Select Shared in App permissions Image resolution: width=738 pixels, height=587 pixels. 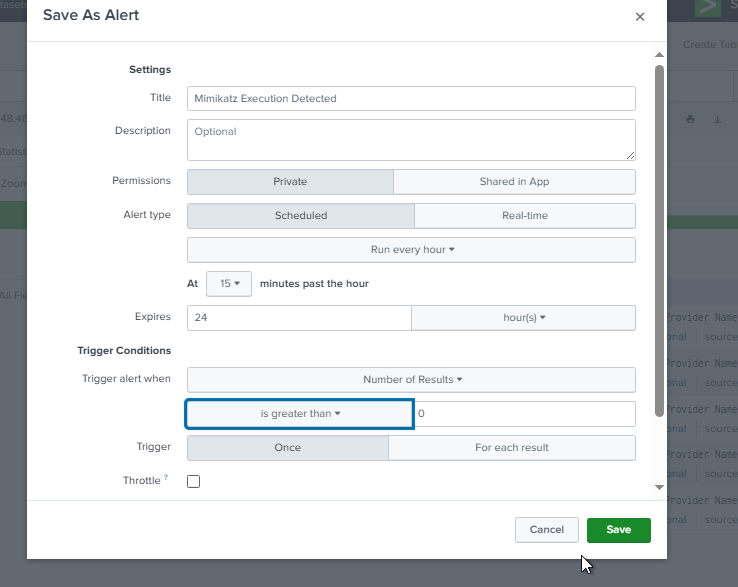(514, 182)
